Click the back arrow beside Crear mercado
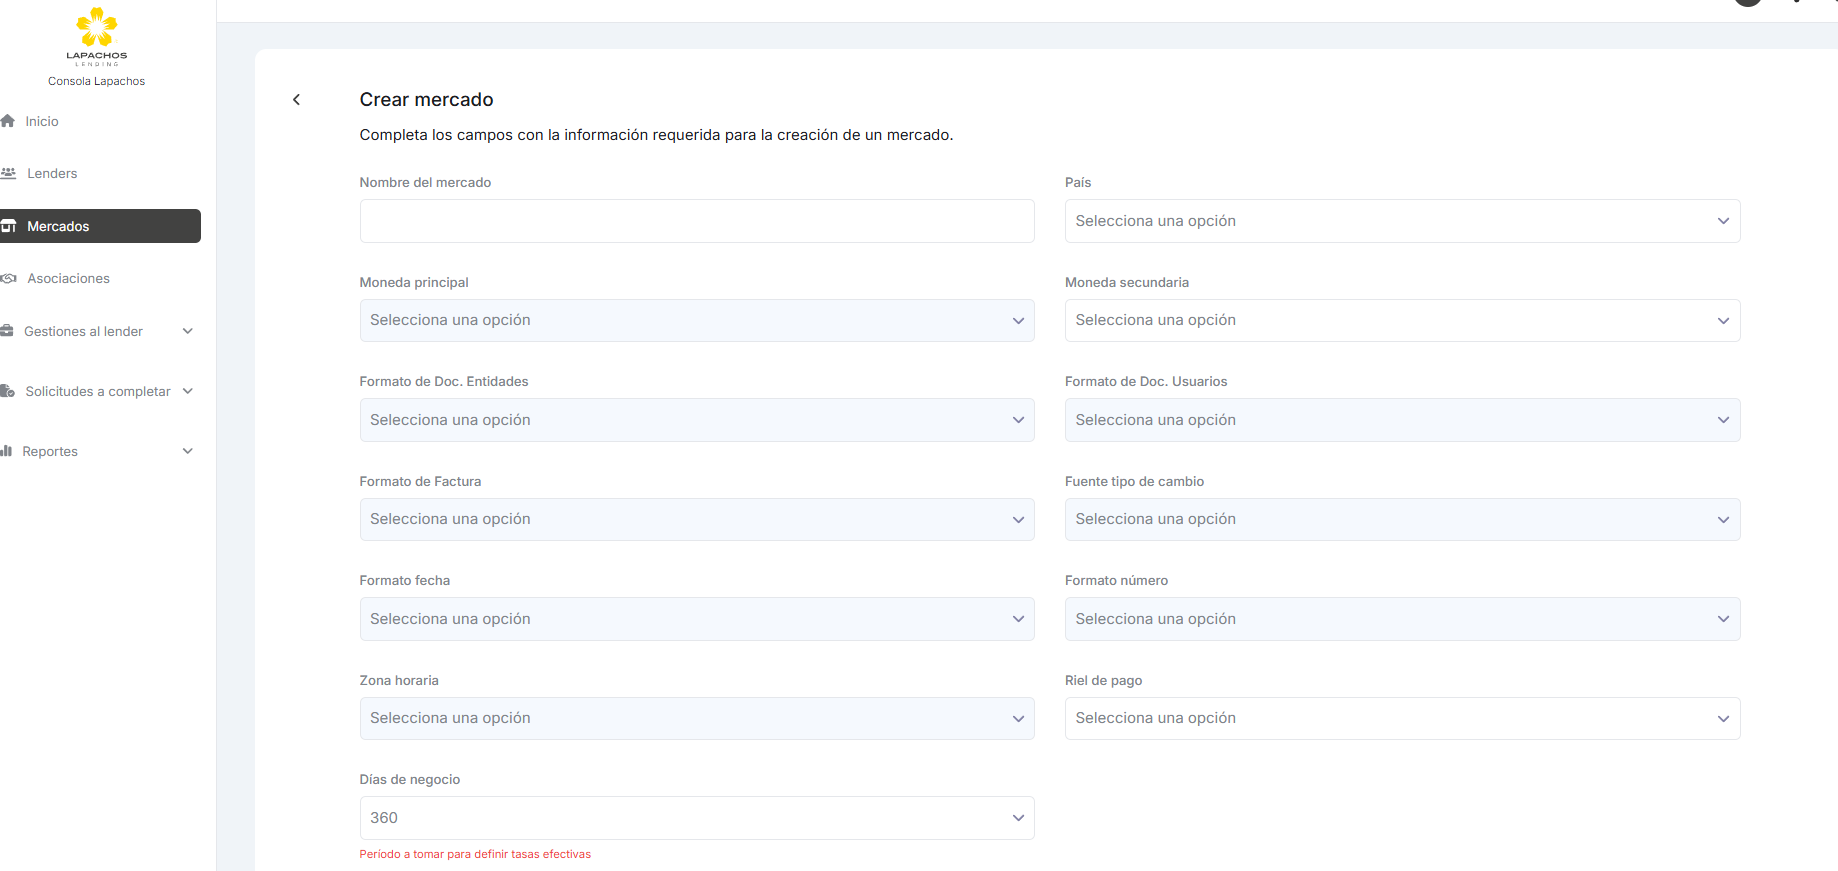 point(296,99)
